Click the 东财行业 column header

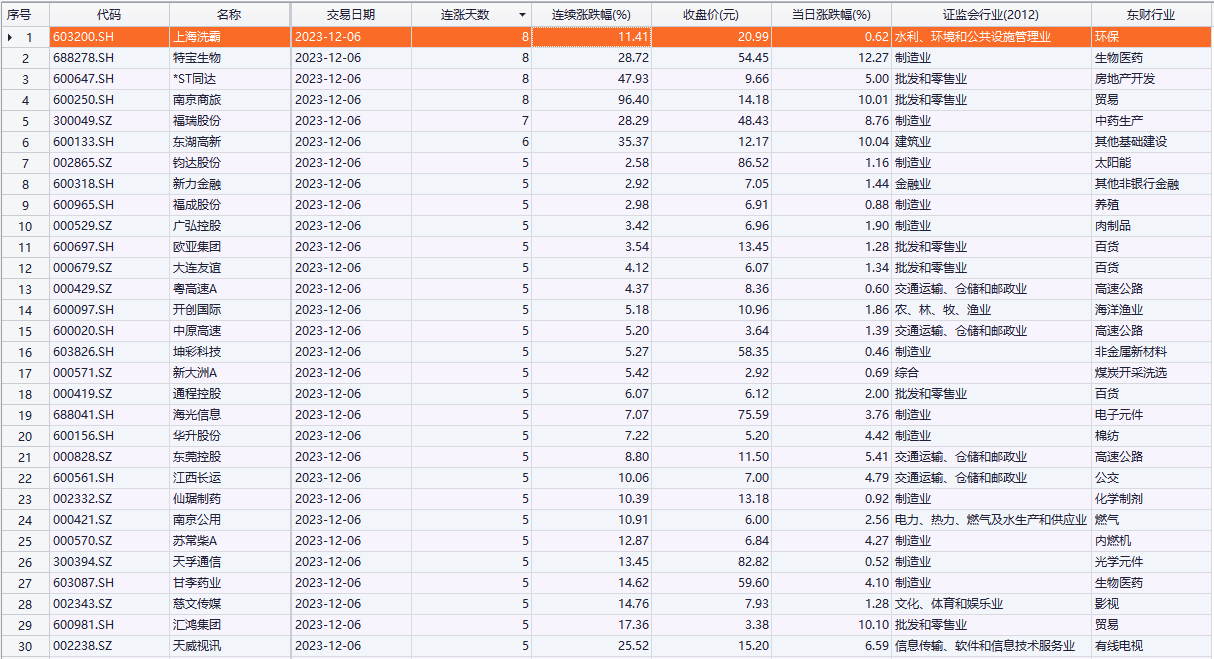point(1149,15)
